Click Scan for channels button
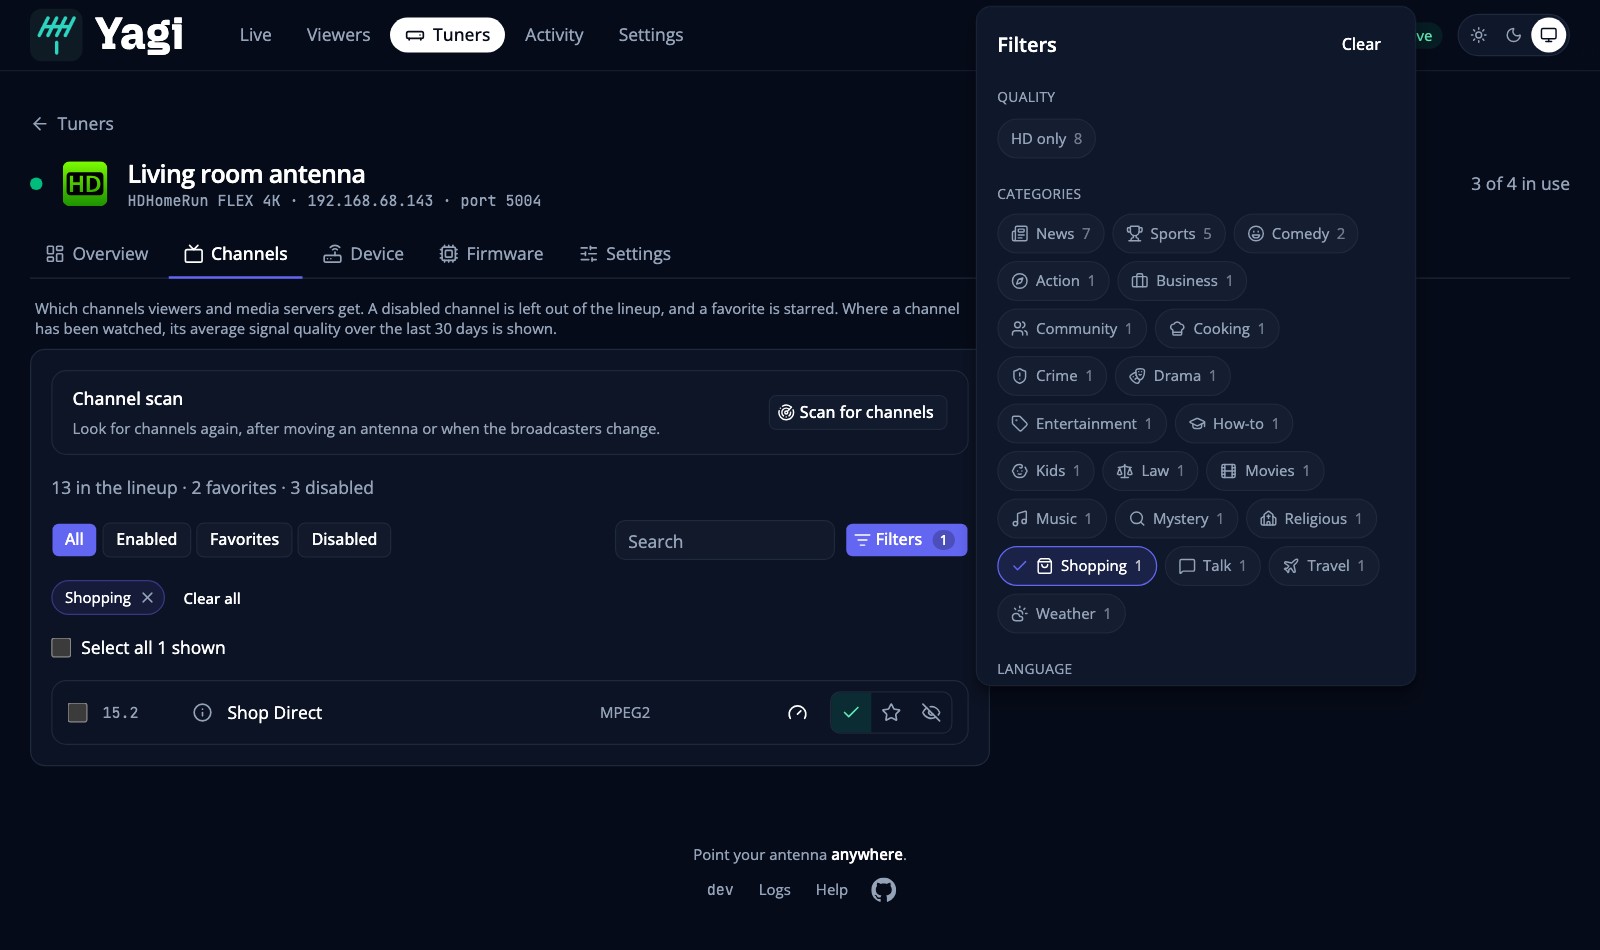Screen dimensions: 1600x950 click(x=858, y=412)
